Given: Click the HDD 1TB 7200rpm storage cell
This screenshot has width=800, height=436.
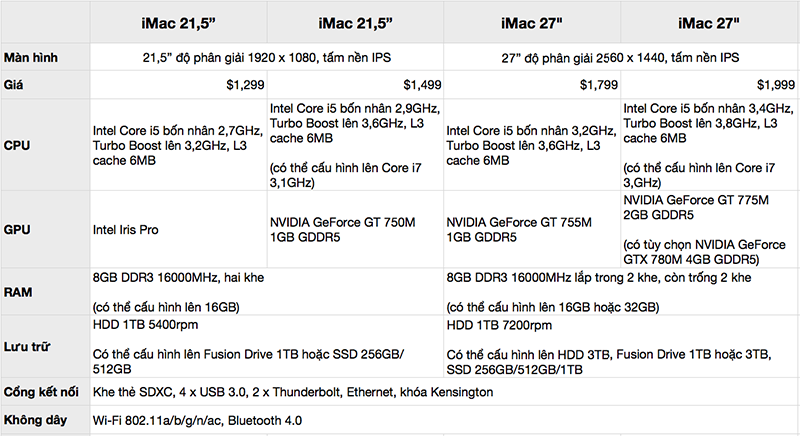Looking at the screenshot, I should (x=503, y=327).
